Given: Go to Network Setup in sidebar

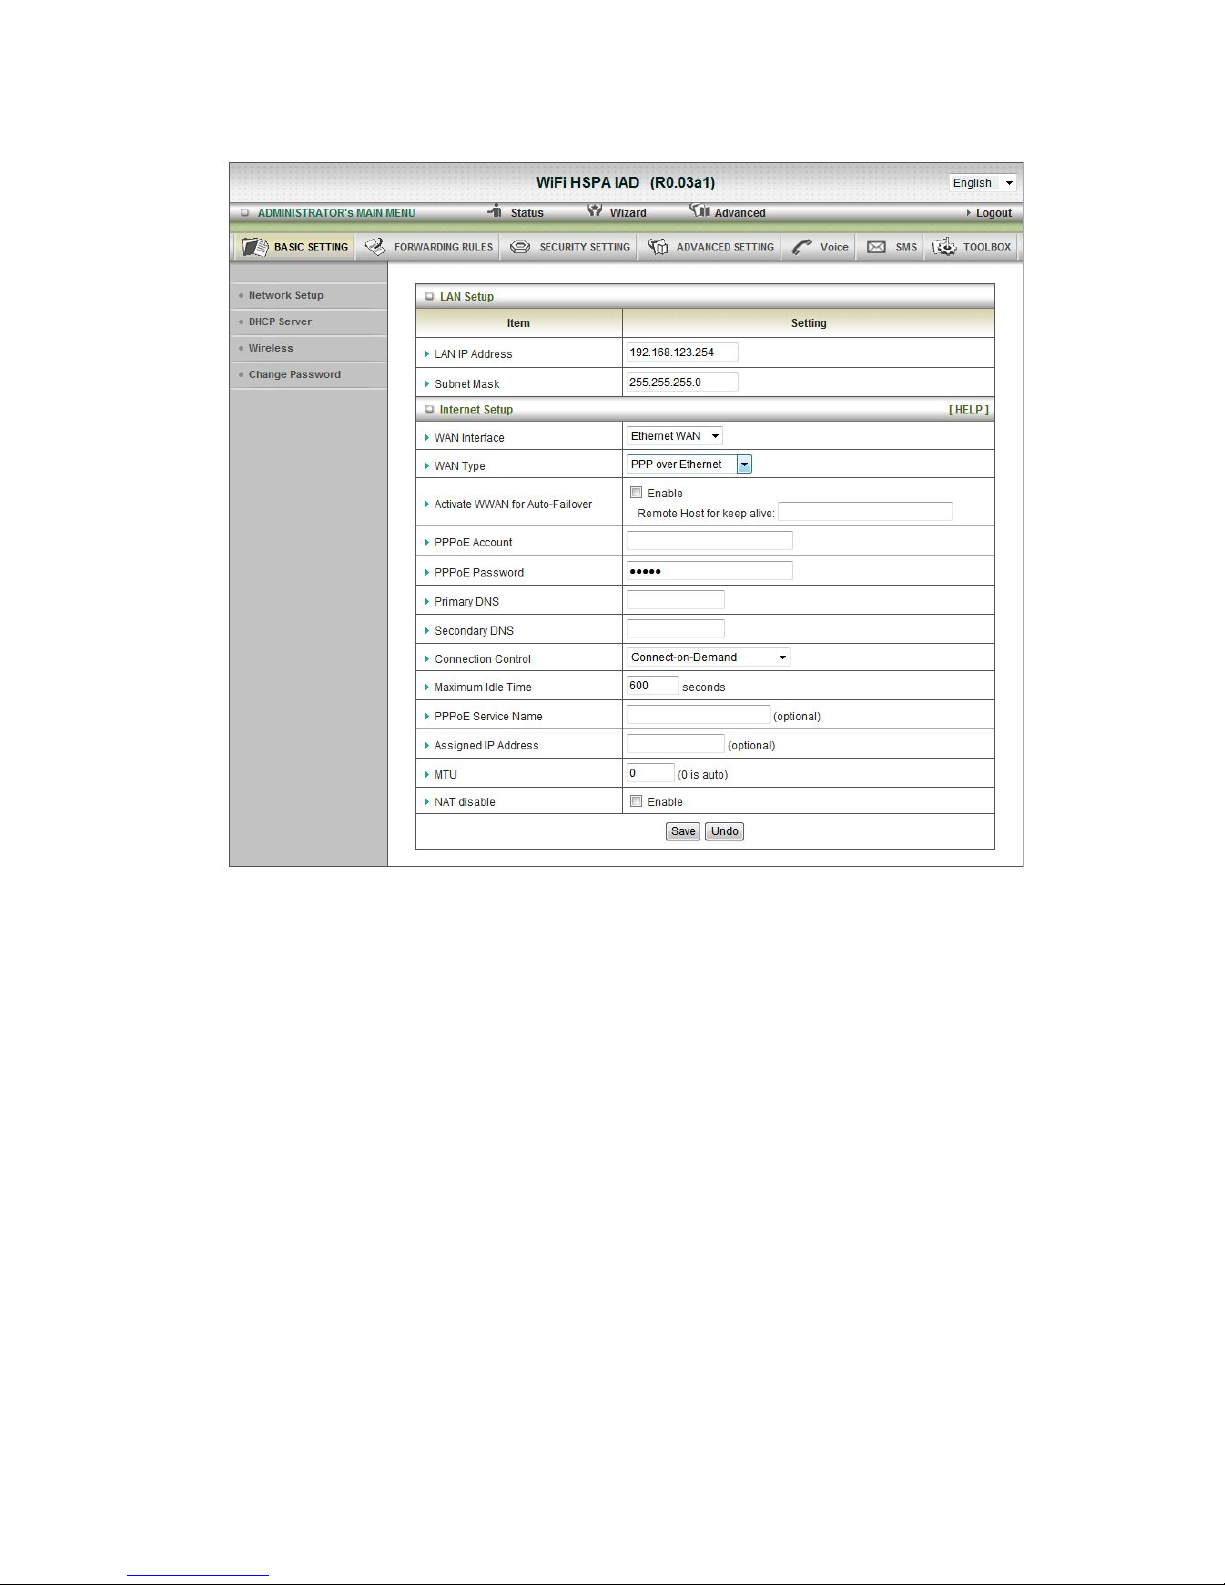Looking at the screenshot, I should (286, 295).
